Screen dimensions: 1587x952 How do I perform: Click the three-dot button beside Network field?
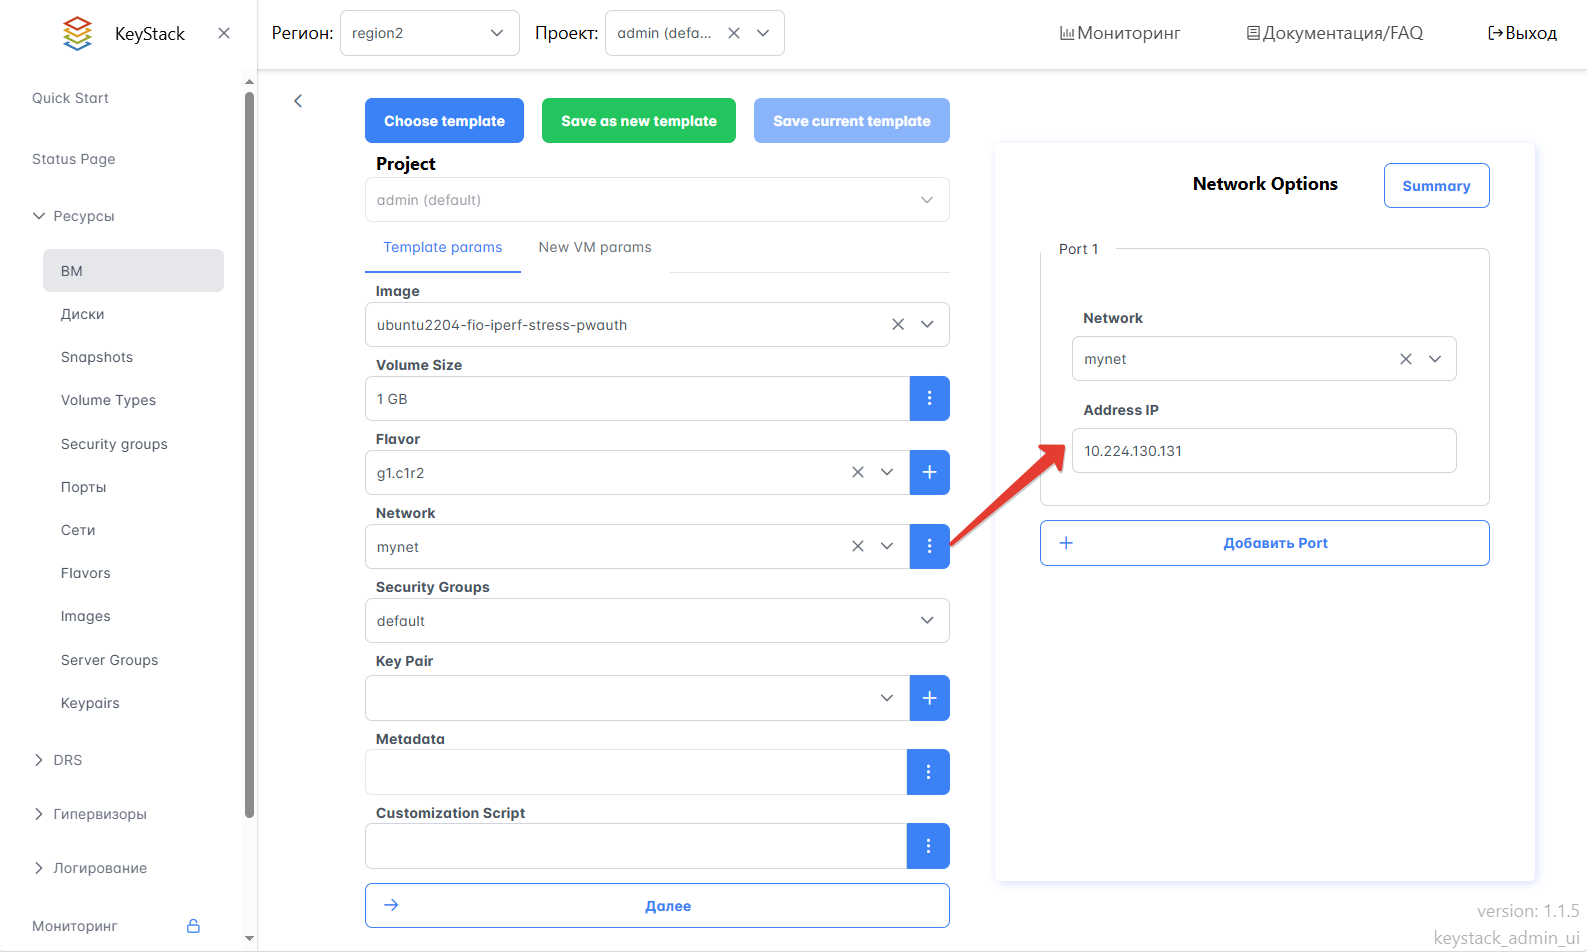pyautogui.click(x=929, y=546)
